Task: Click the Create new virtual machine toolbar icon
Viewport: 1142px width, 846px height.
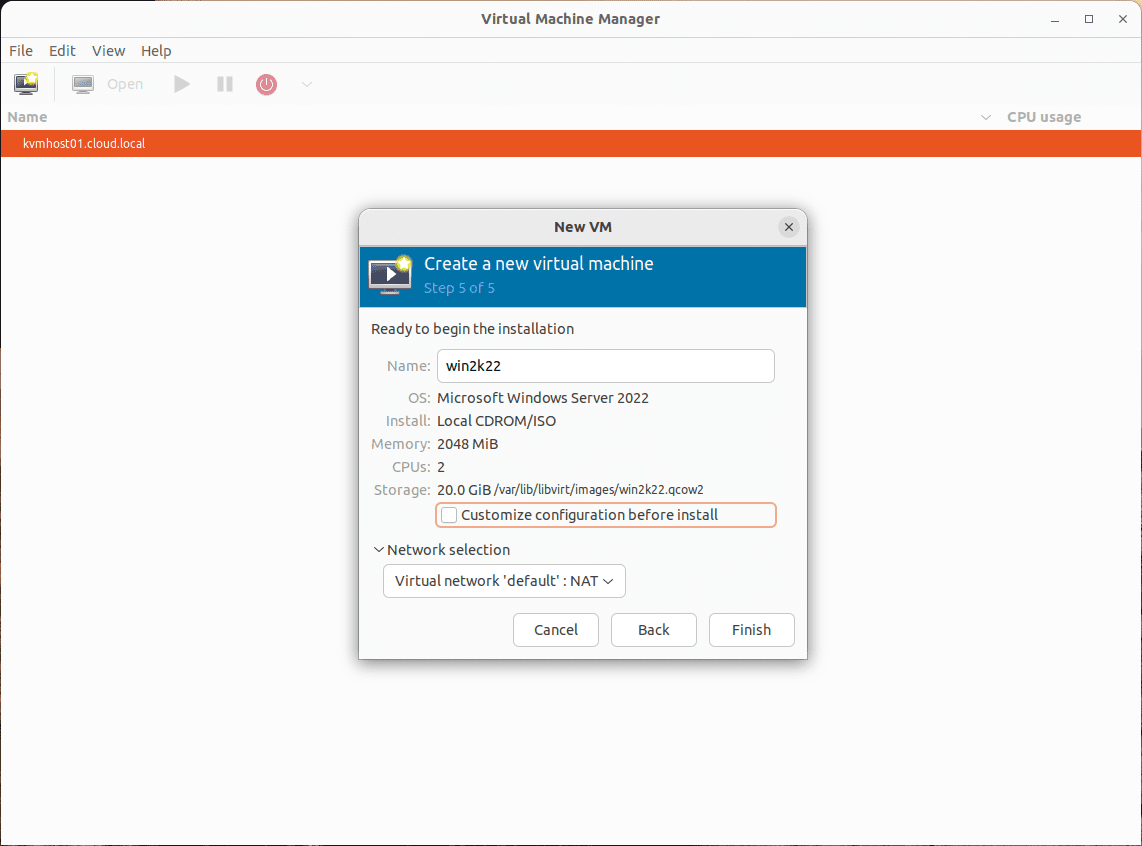Action: tap(26, 84)
